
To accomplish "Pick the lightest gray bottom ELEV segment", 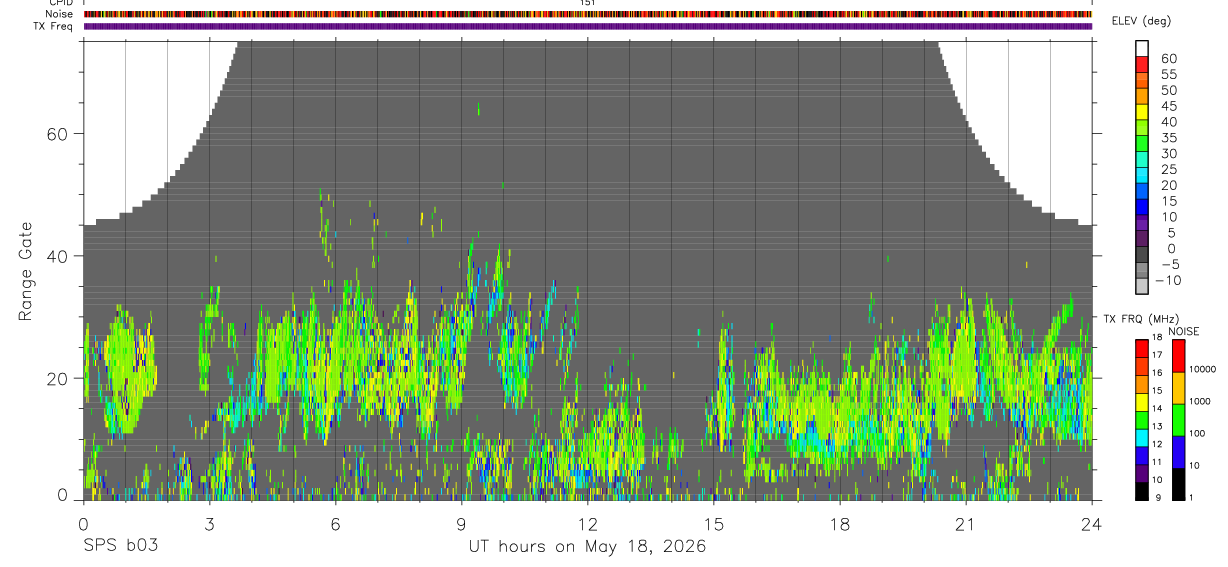I will pos(1142,284).
